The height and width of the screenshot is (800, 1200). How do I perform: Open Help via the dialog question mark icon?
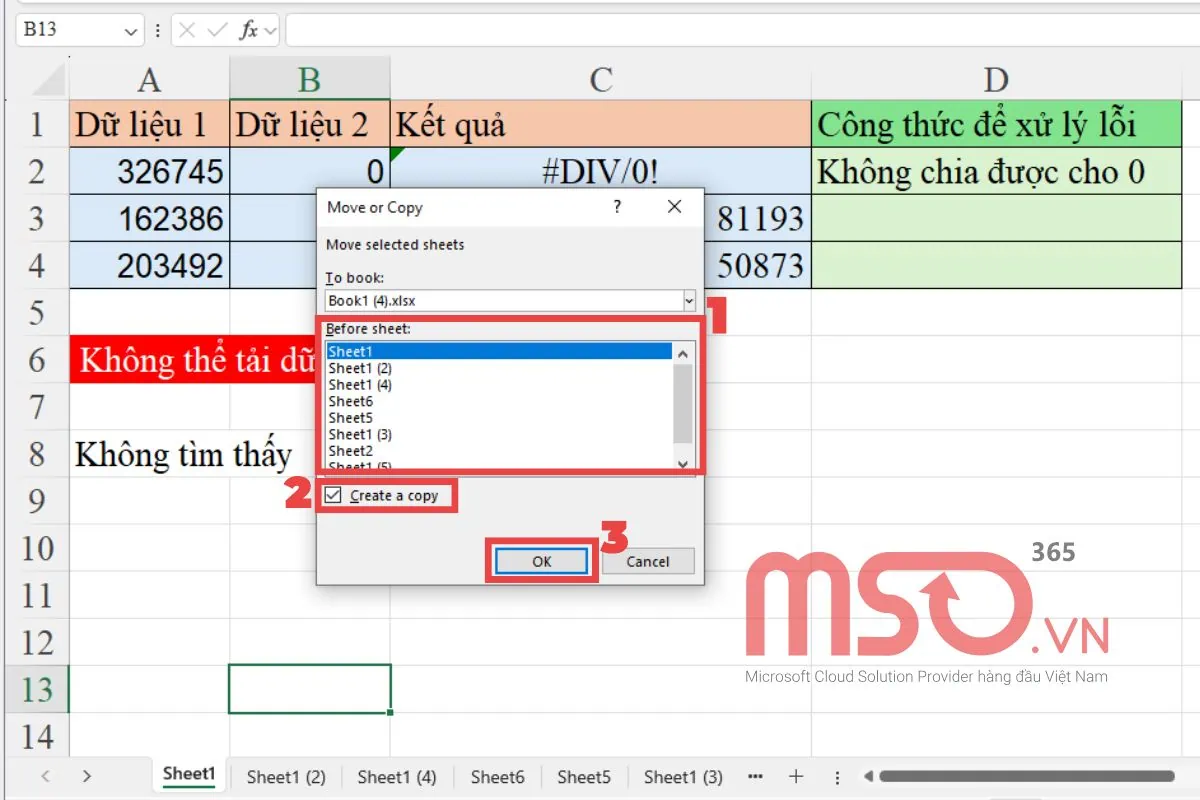[x=617, y=207]
